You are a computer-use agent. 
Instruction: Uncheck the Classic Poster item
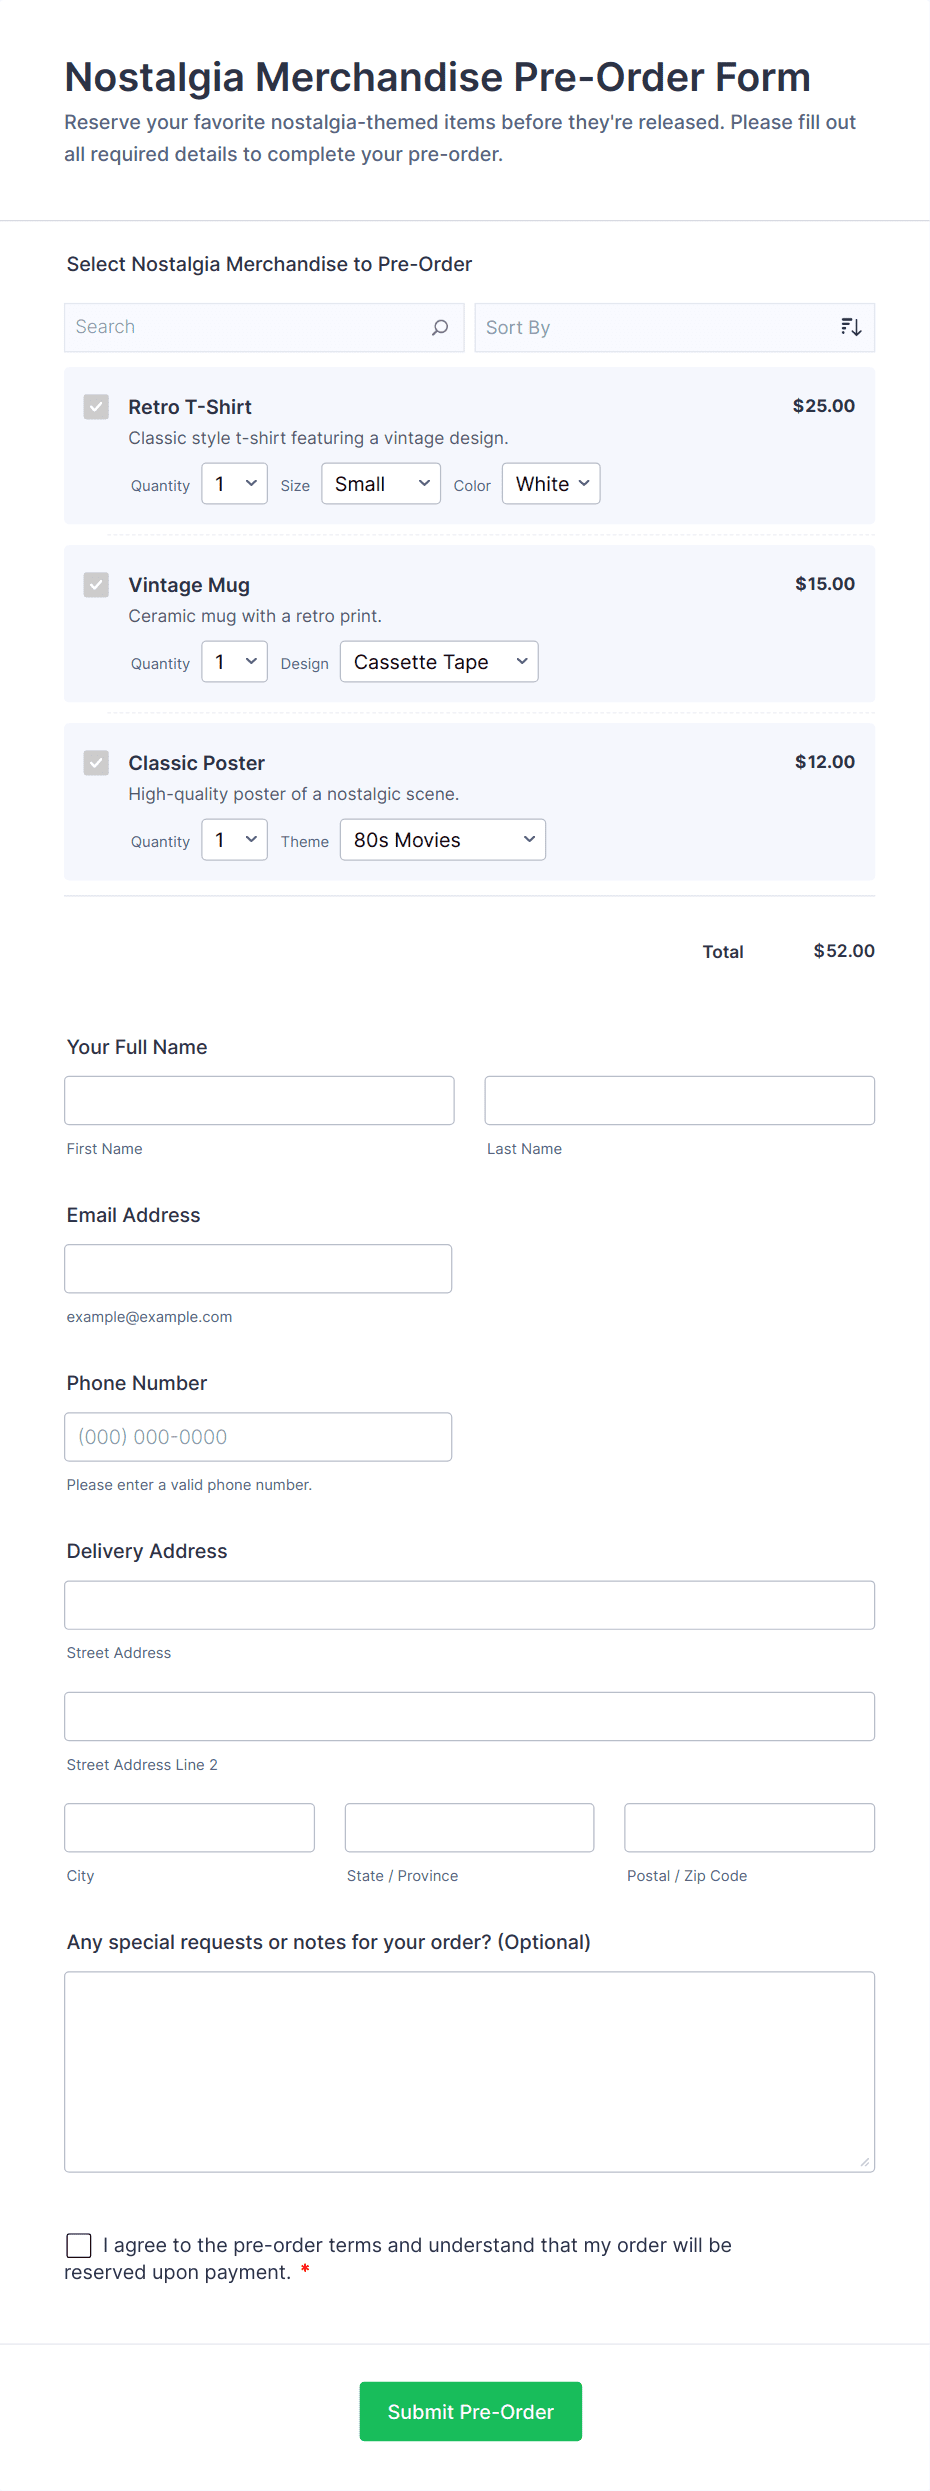coord(96,763)
